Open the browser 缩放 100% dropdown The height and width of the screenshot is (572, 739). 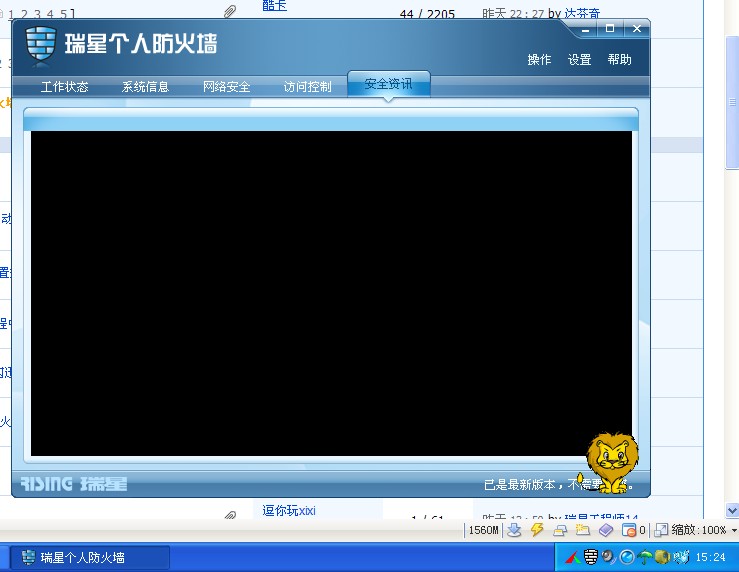pos(704,530)
